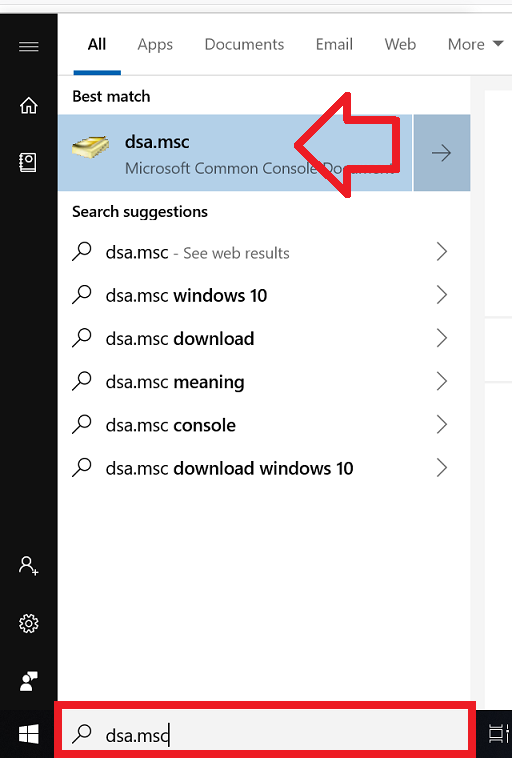Expand the More filter dropdown
The height and width of the screenshot is (758, 512).
click(x=475, y=44)
